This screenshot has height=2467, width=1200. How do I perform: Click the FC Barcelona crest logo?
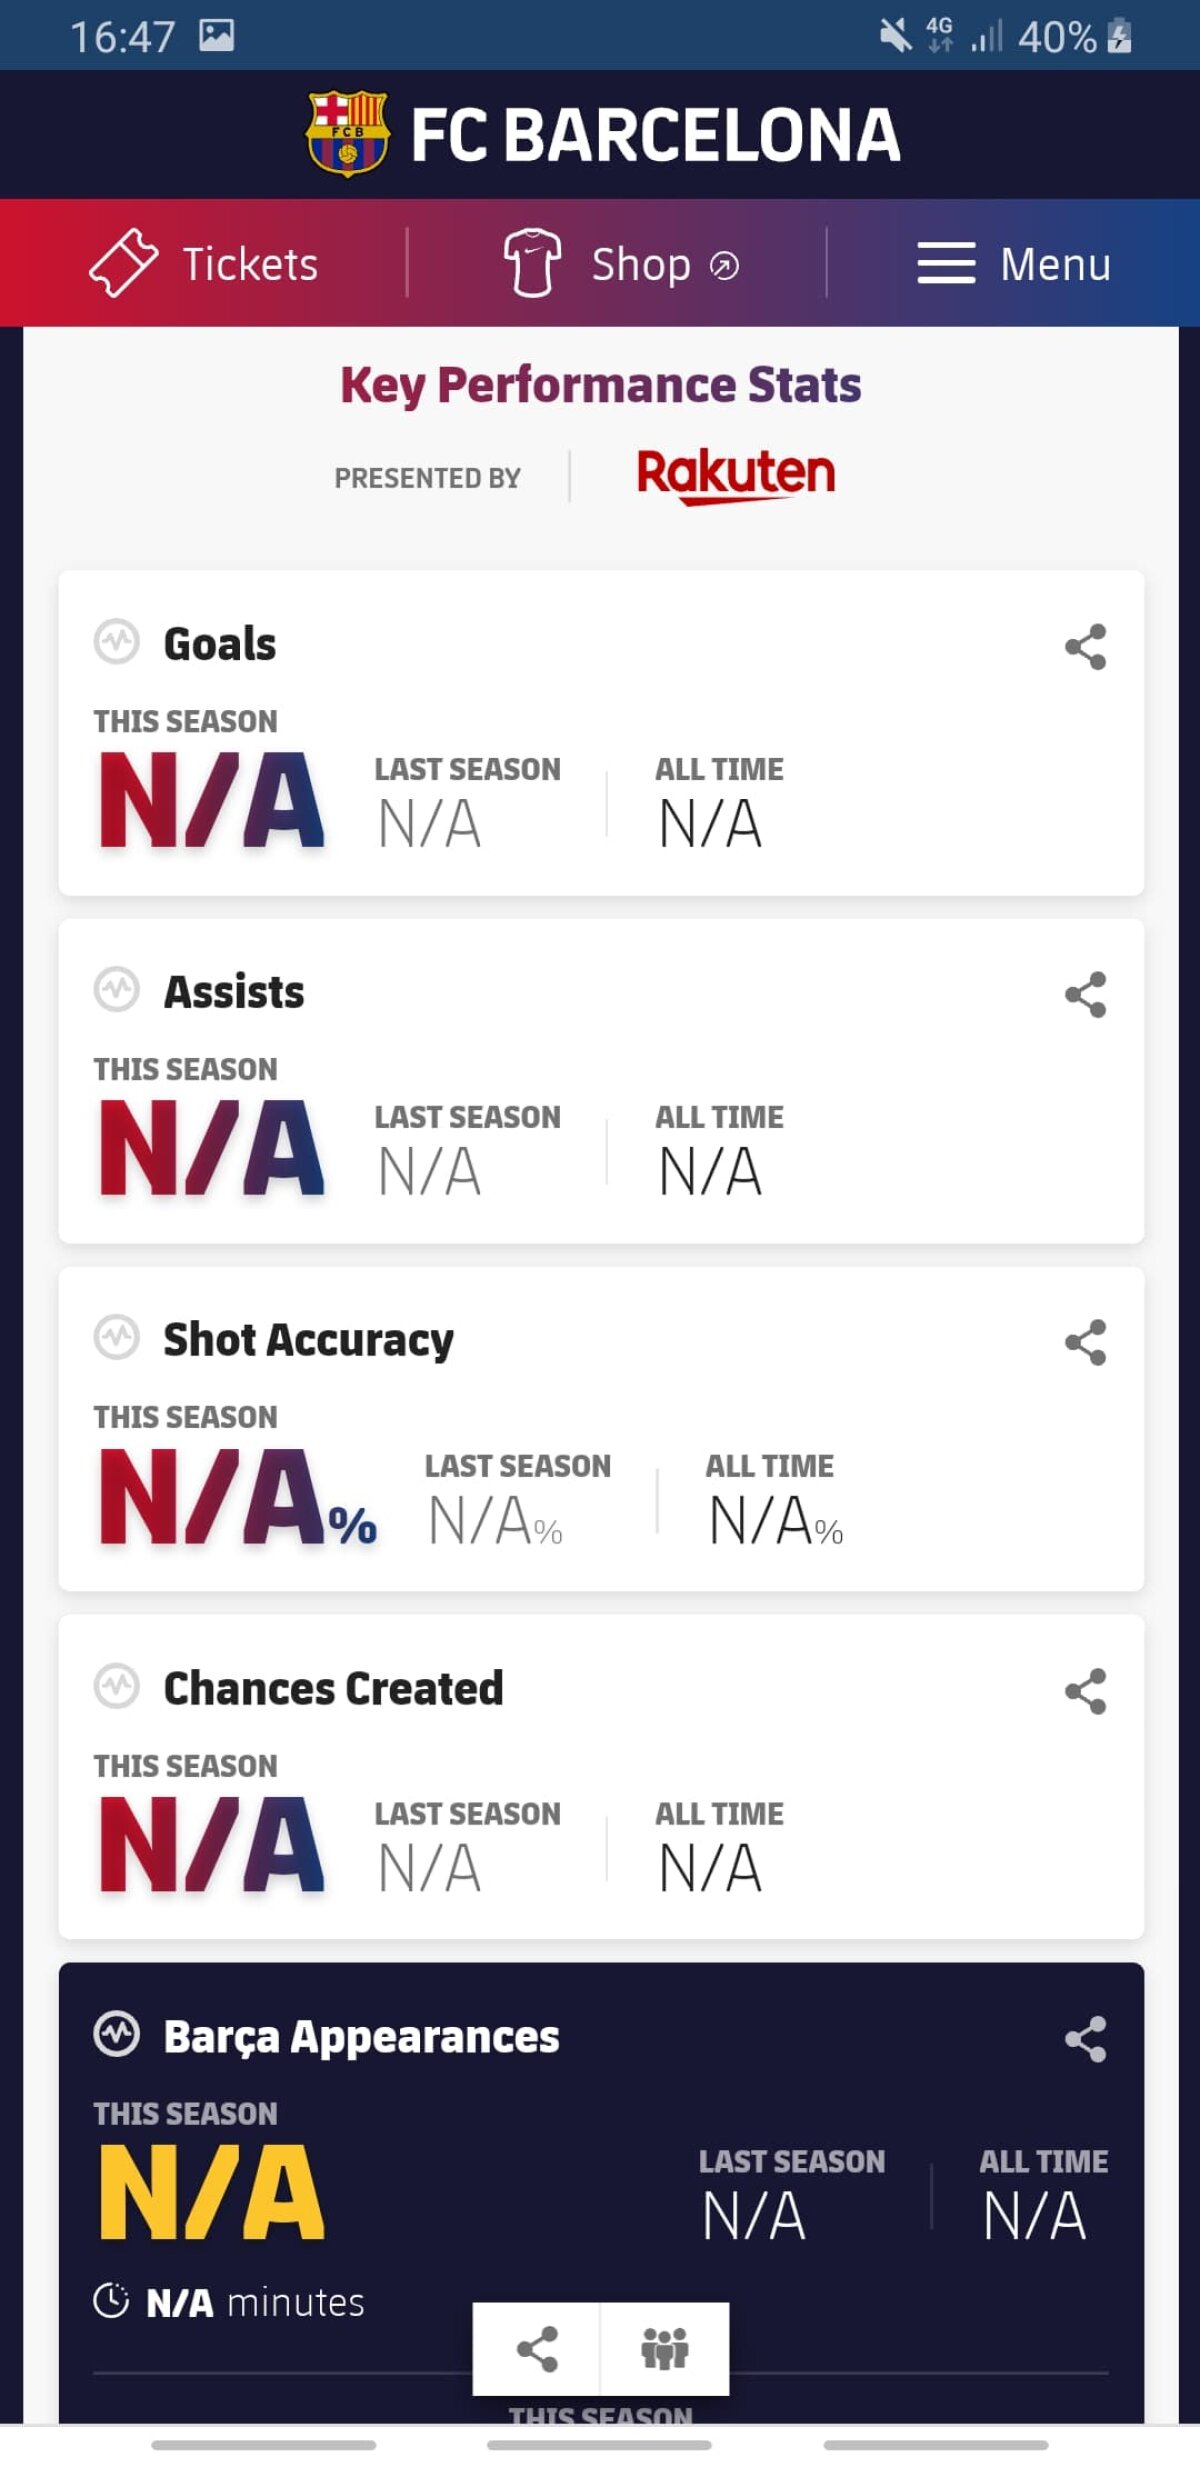(x=347, y=134)
